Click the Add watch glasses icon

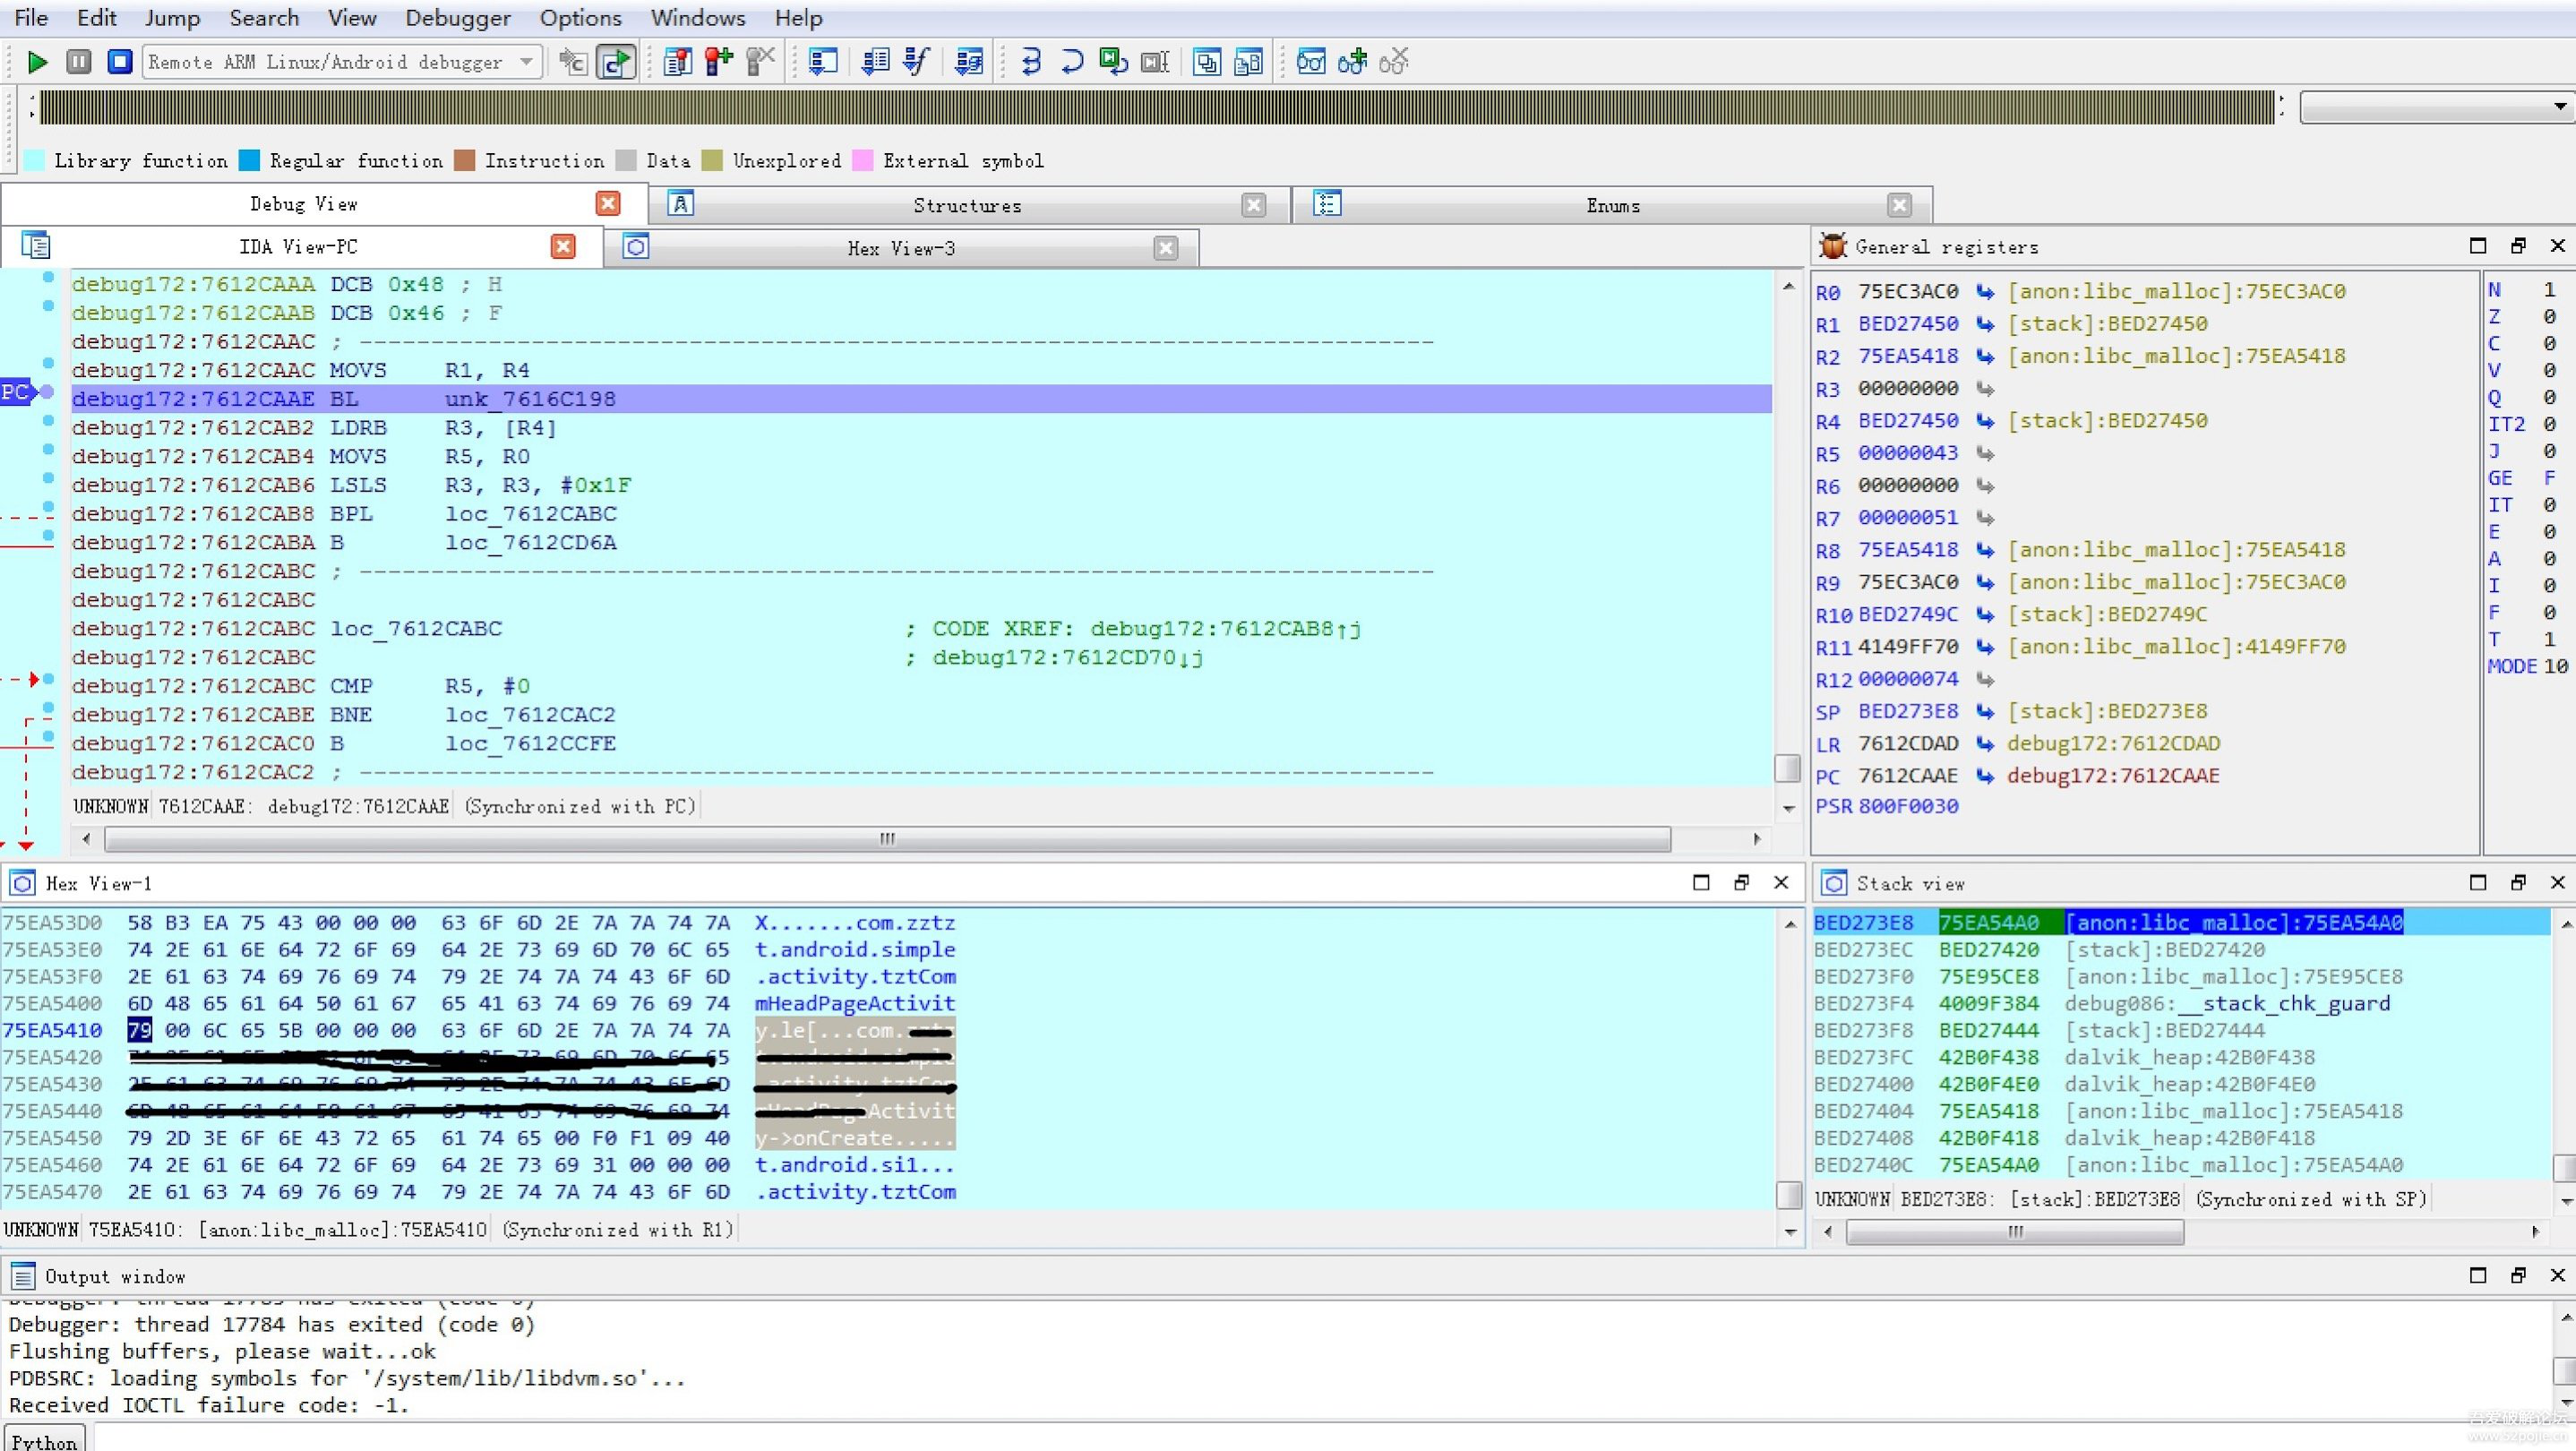pos(1352,62)
